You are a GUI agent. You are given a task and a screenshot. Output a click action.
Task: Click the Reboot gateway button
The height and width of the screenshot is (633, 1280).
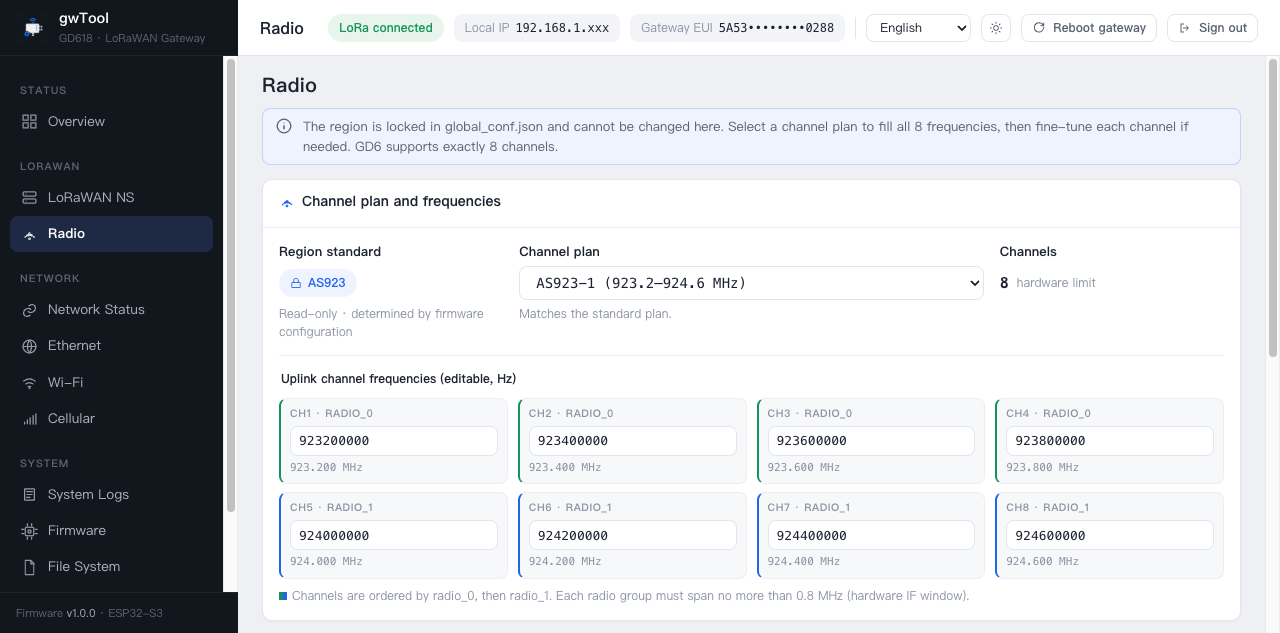coord(1089,28)
